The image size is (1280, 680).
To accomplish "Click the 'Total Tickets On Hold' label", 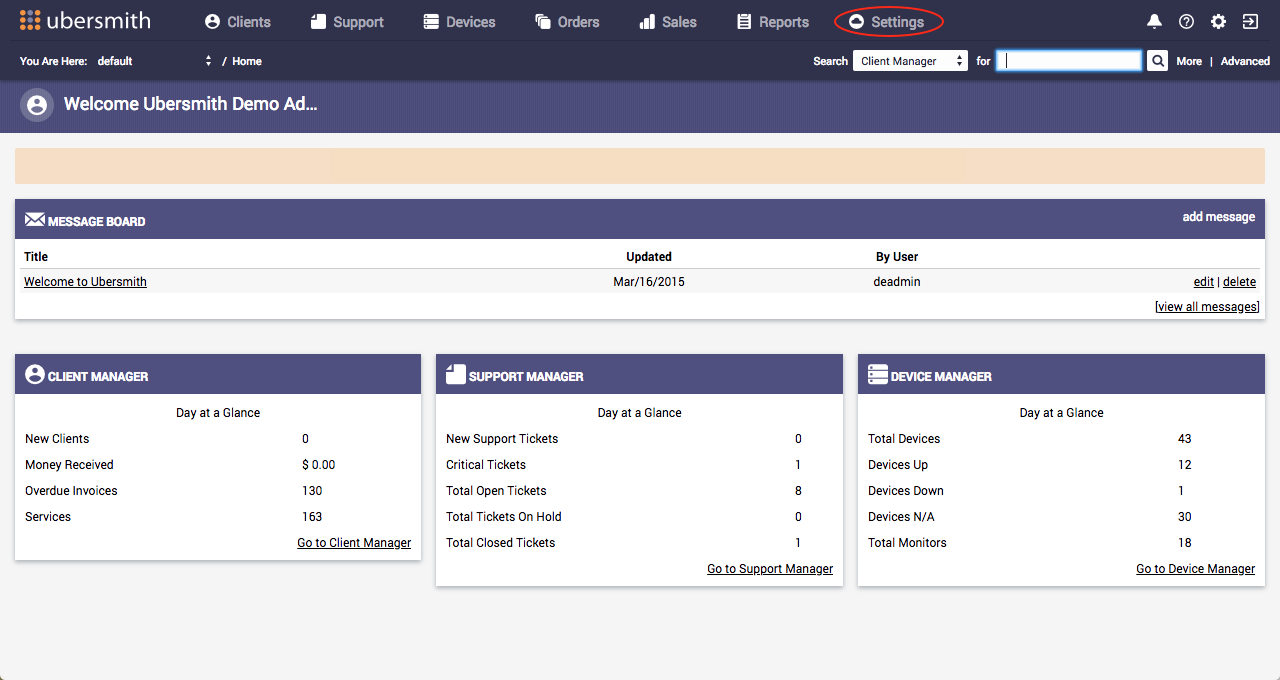I will 504,517.
